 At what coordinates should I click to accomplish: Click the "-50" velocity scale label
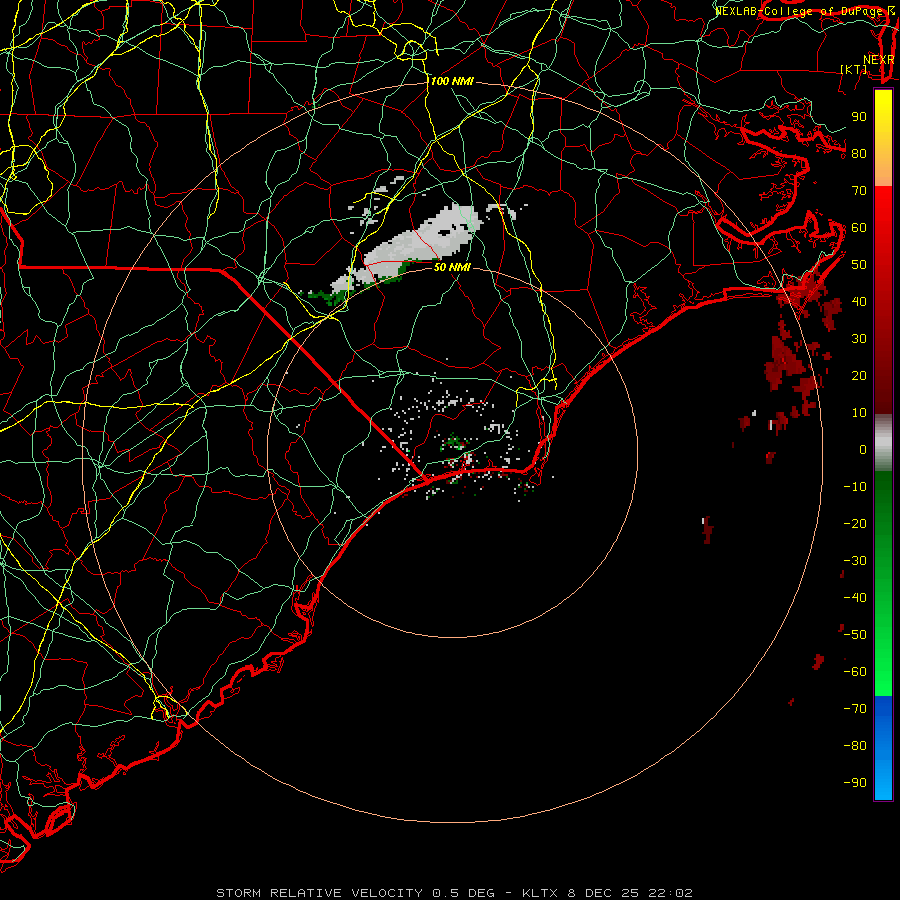(x=855, y=635)
